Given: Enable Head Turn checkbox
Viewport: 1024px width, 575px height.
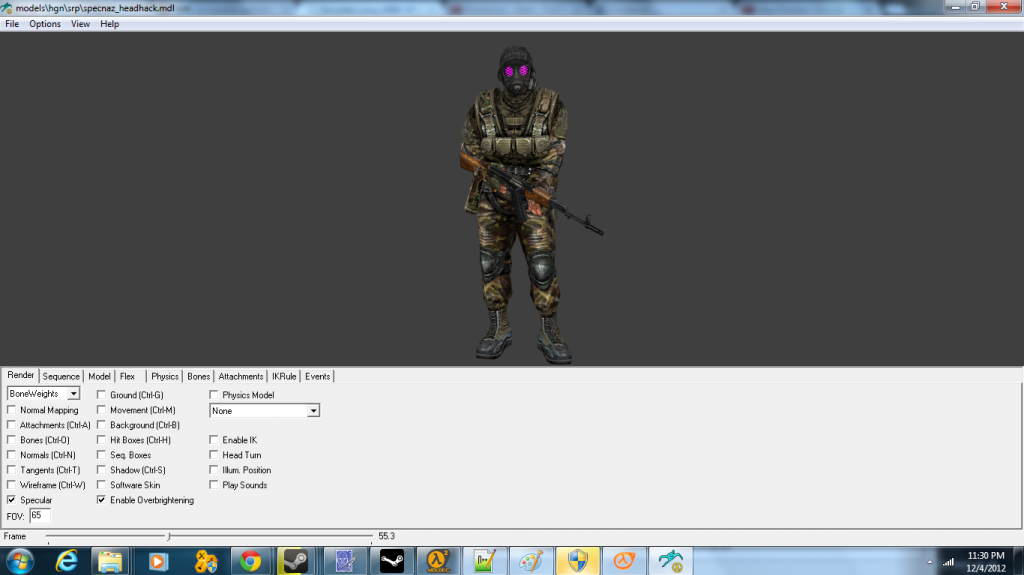Looking at the screenshot, I should 214,455.
